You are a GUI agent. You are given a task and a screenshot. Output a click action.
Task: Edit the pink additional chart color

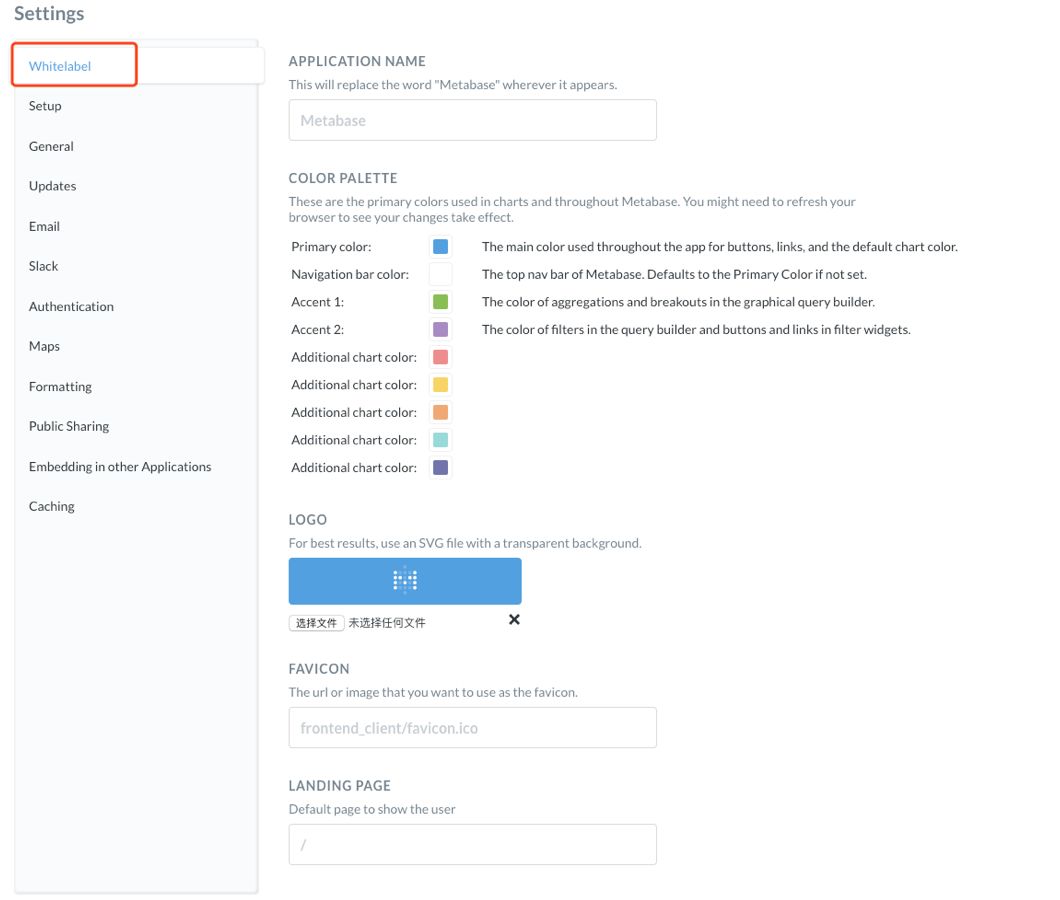[440, 357]
